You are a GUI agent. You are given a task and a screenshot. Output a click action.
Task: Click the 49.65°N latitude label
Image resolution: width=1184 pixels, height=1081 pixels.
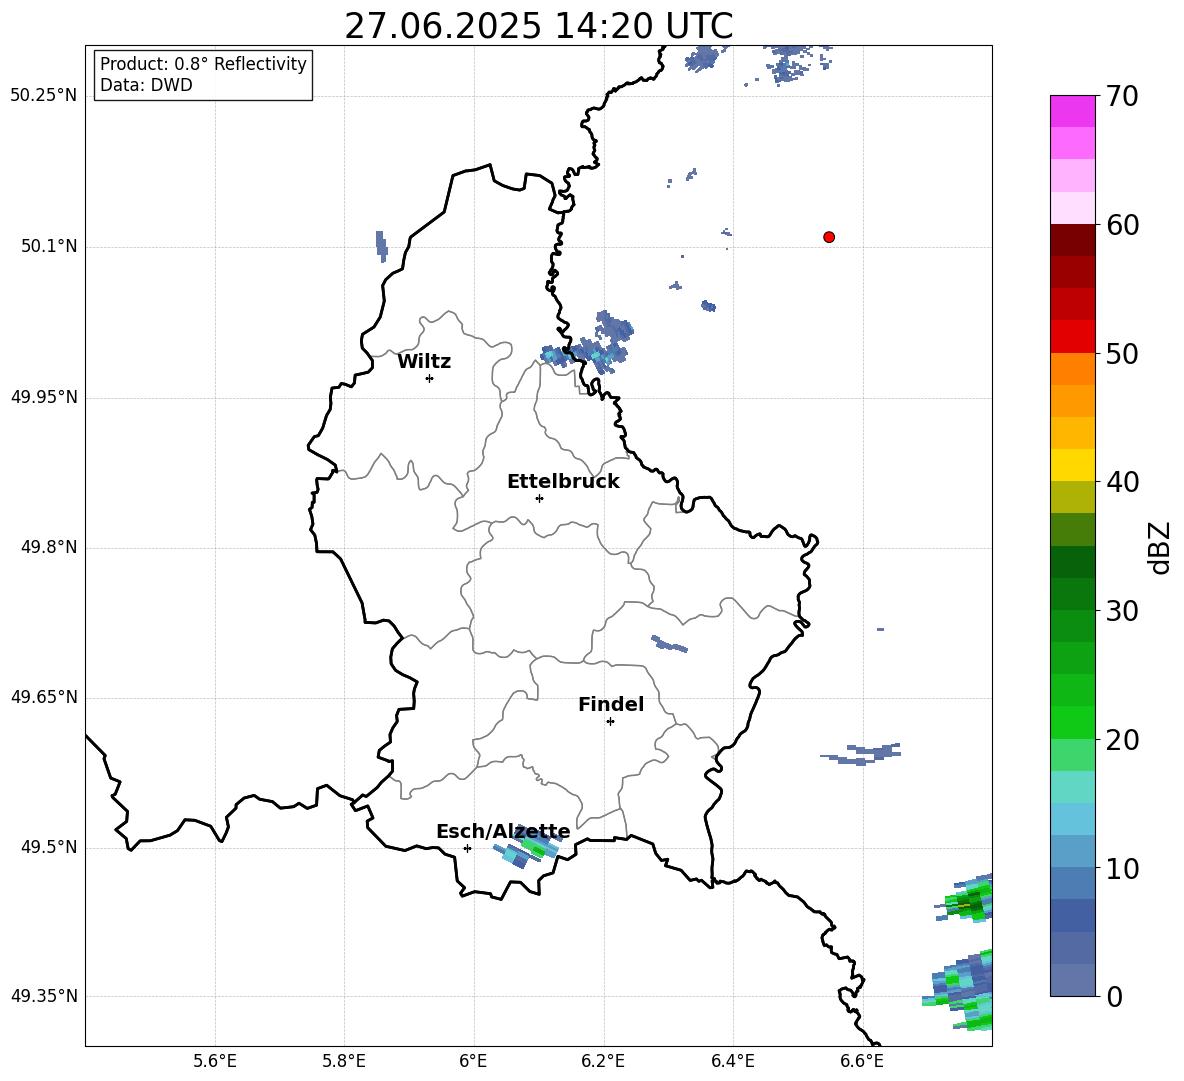[44, 697]
